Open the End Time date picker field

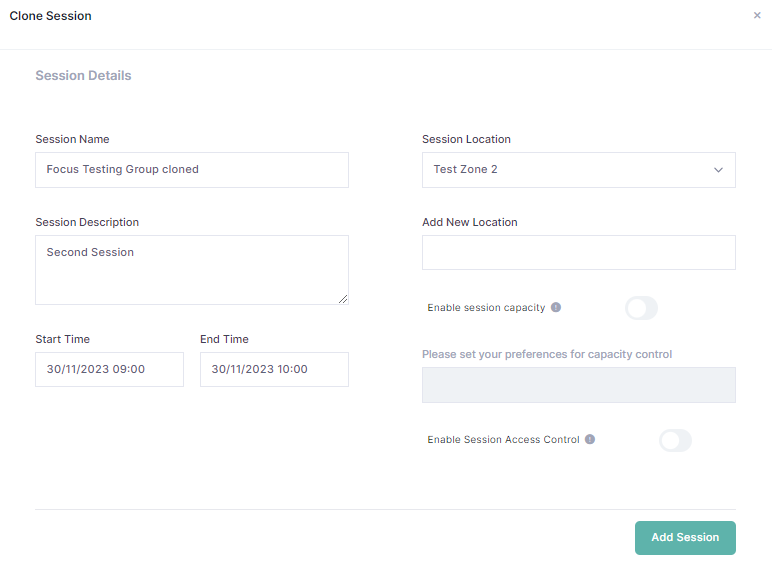pyautogui.click(x=274, y=369)
